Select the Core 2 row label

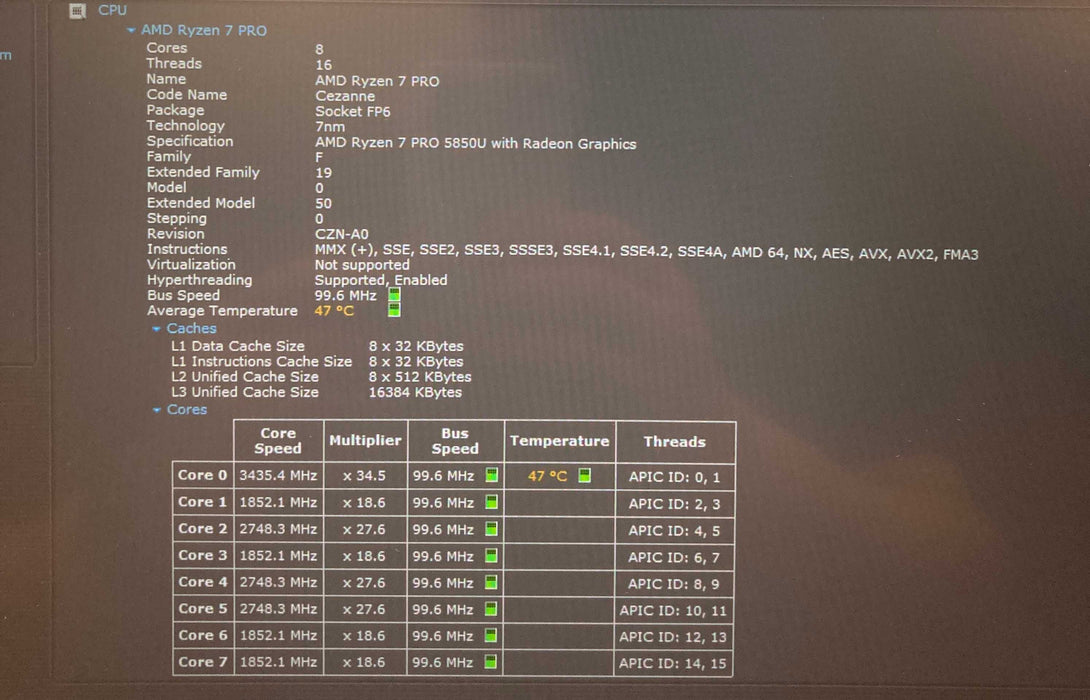(x=202, y=528)
